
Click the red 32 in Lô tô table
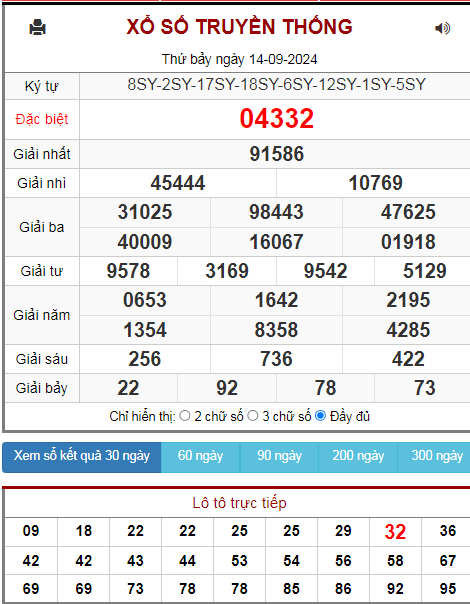tap(395, 532)
